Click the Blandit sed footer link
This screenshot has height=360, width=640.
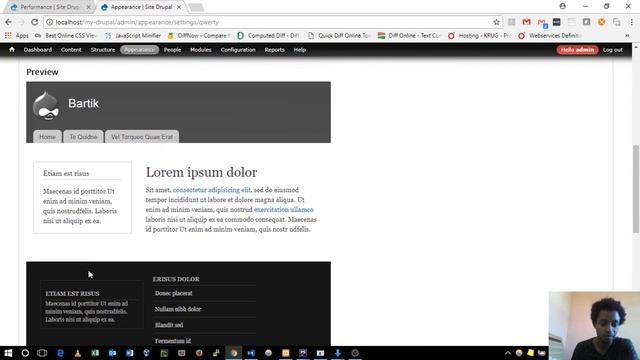pos(169,325)
